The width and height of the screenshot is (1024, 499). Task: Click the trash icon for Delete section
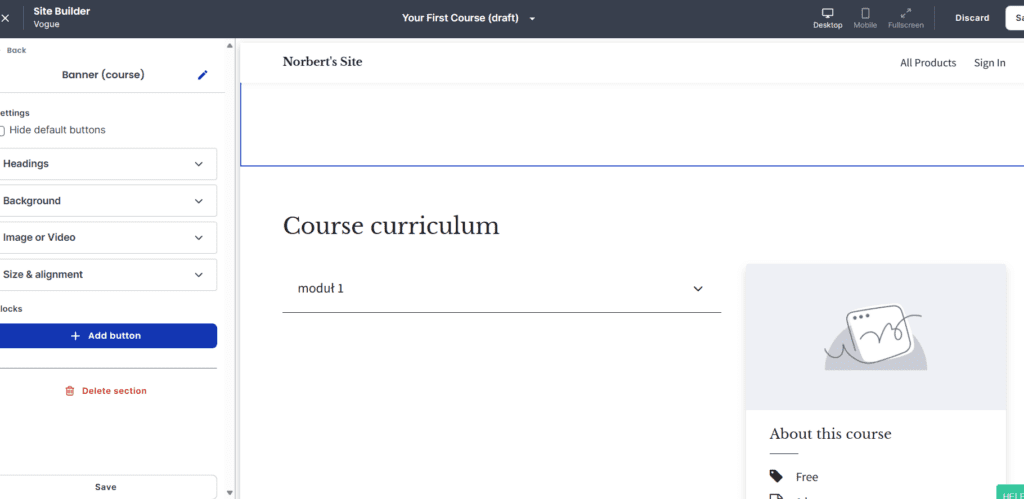69,391
